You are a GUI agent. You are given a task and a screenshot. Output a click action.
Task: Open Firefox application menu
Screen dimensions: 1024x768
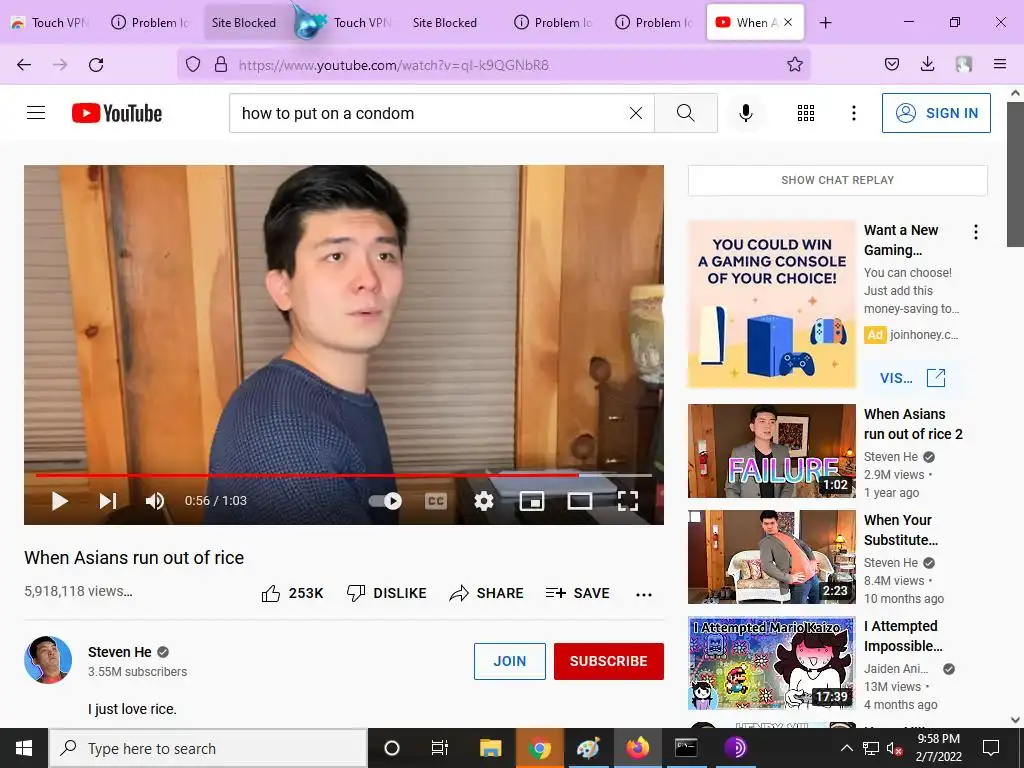1000,64
